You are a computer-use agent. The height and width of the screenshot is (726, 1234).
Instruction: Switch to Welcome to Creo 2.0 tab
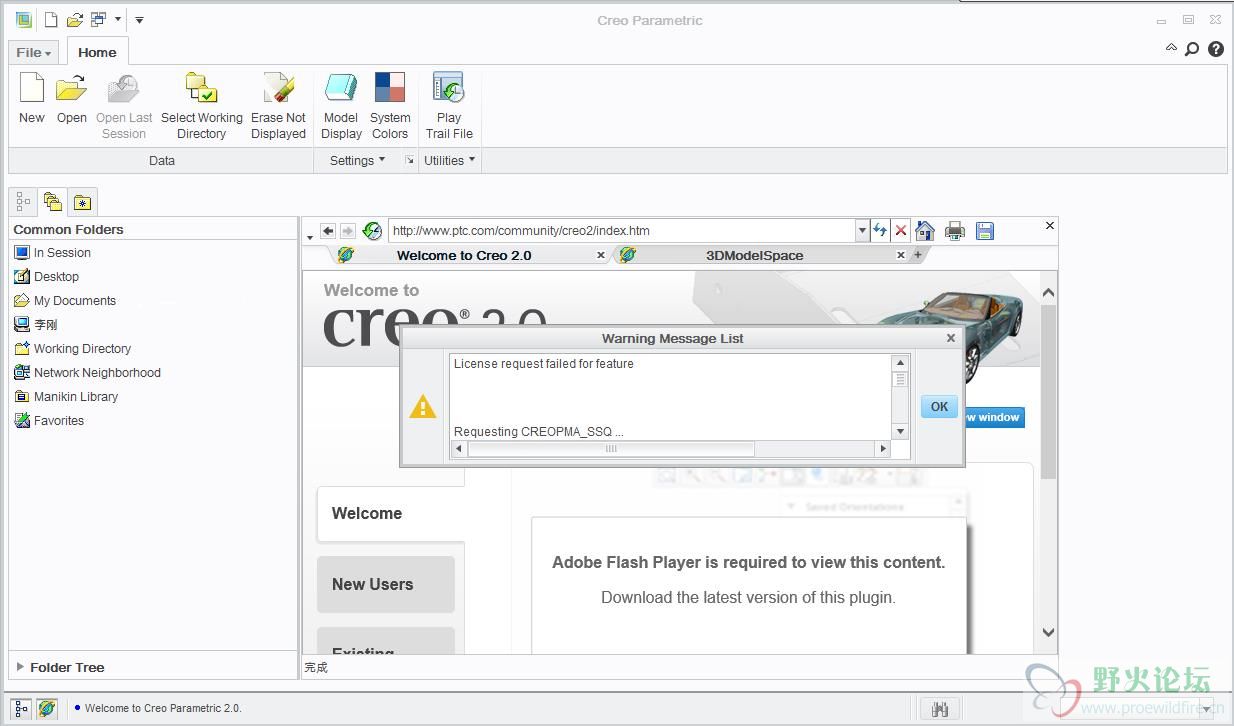(x=464, y=256)
